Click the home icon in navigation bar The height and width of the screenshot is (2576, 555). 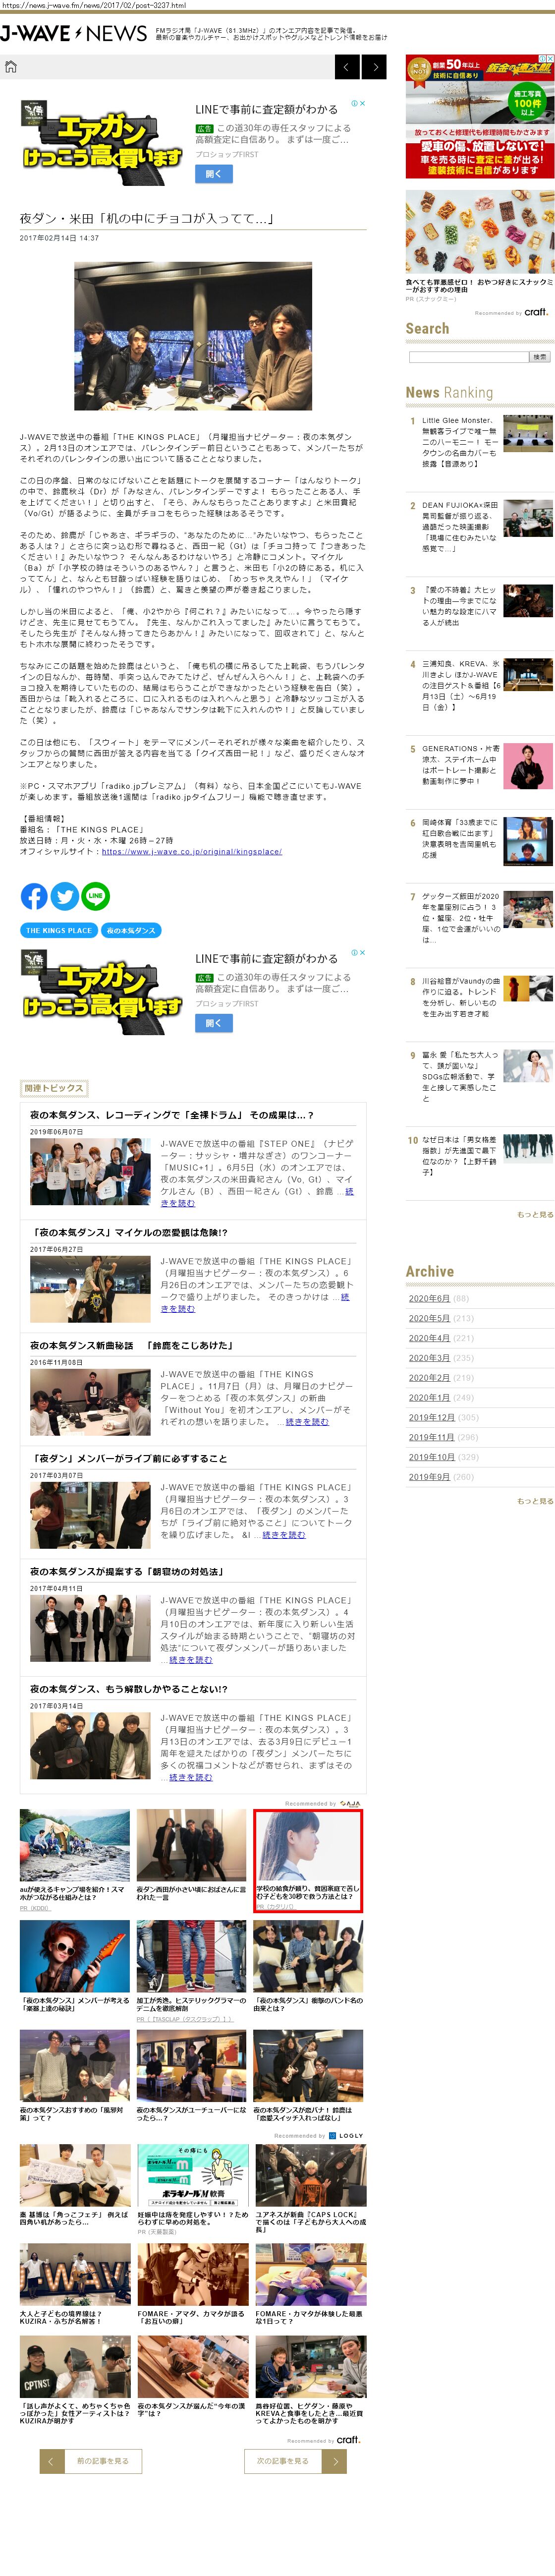[x=11, y=67]
